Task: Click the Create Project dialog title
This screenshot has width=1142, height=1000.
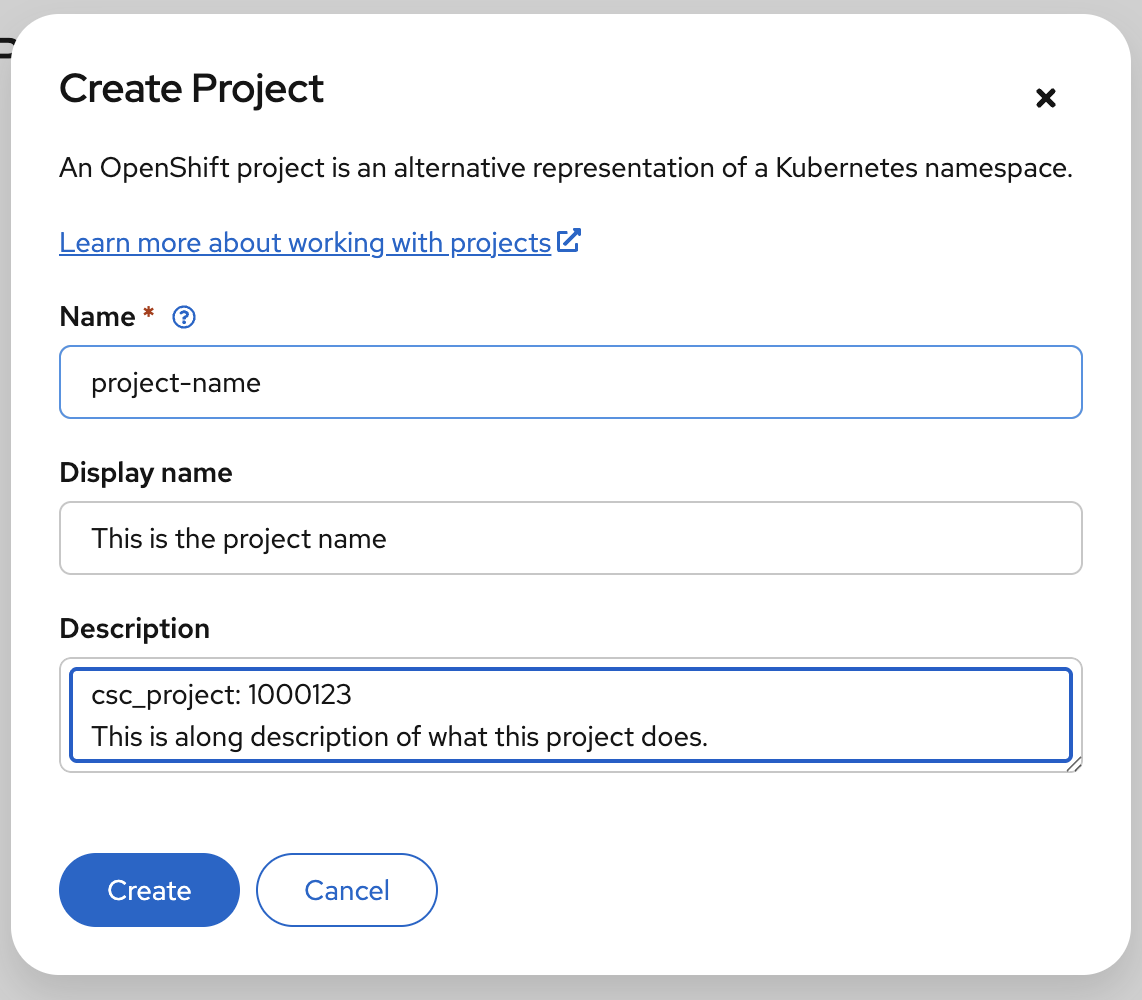Action: [x=191, y=90]
